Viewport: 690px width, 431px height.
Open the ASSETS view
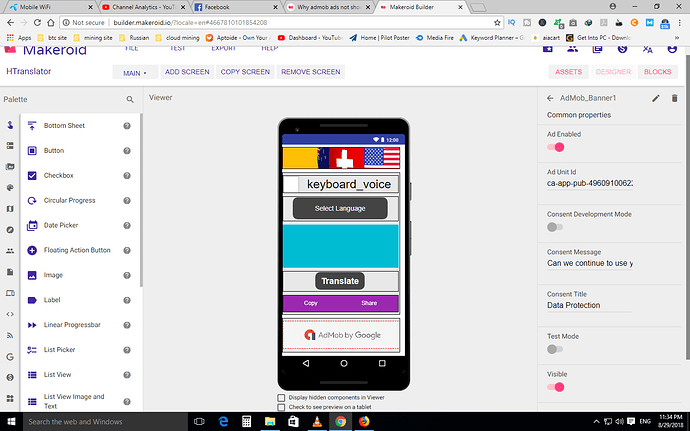pos(568,72)
